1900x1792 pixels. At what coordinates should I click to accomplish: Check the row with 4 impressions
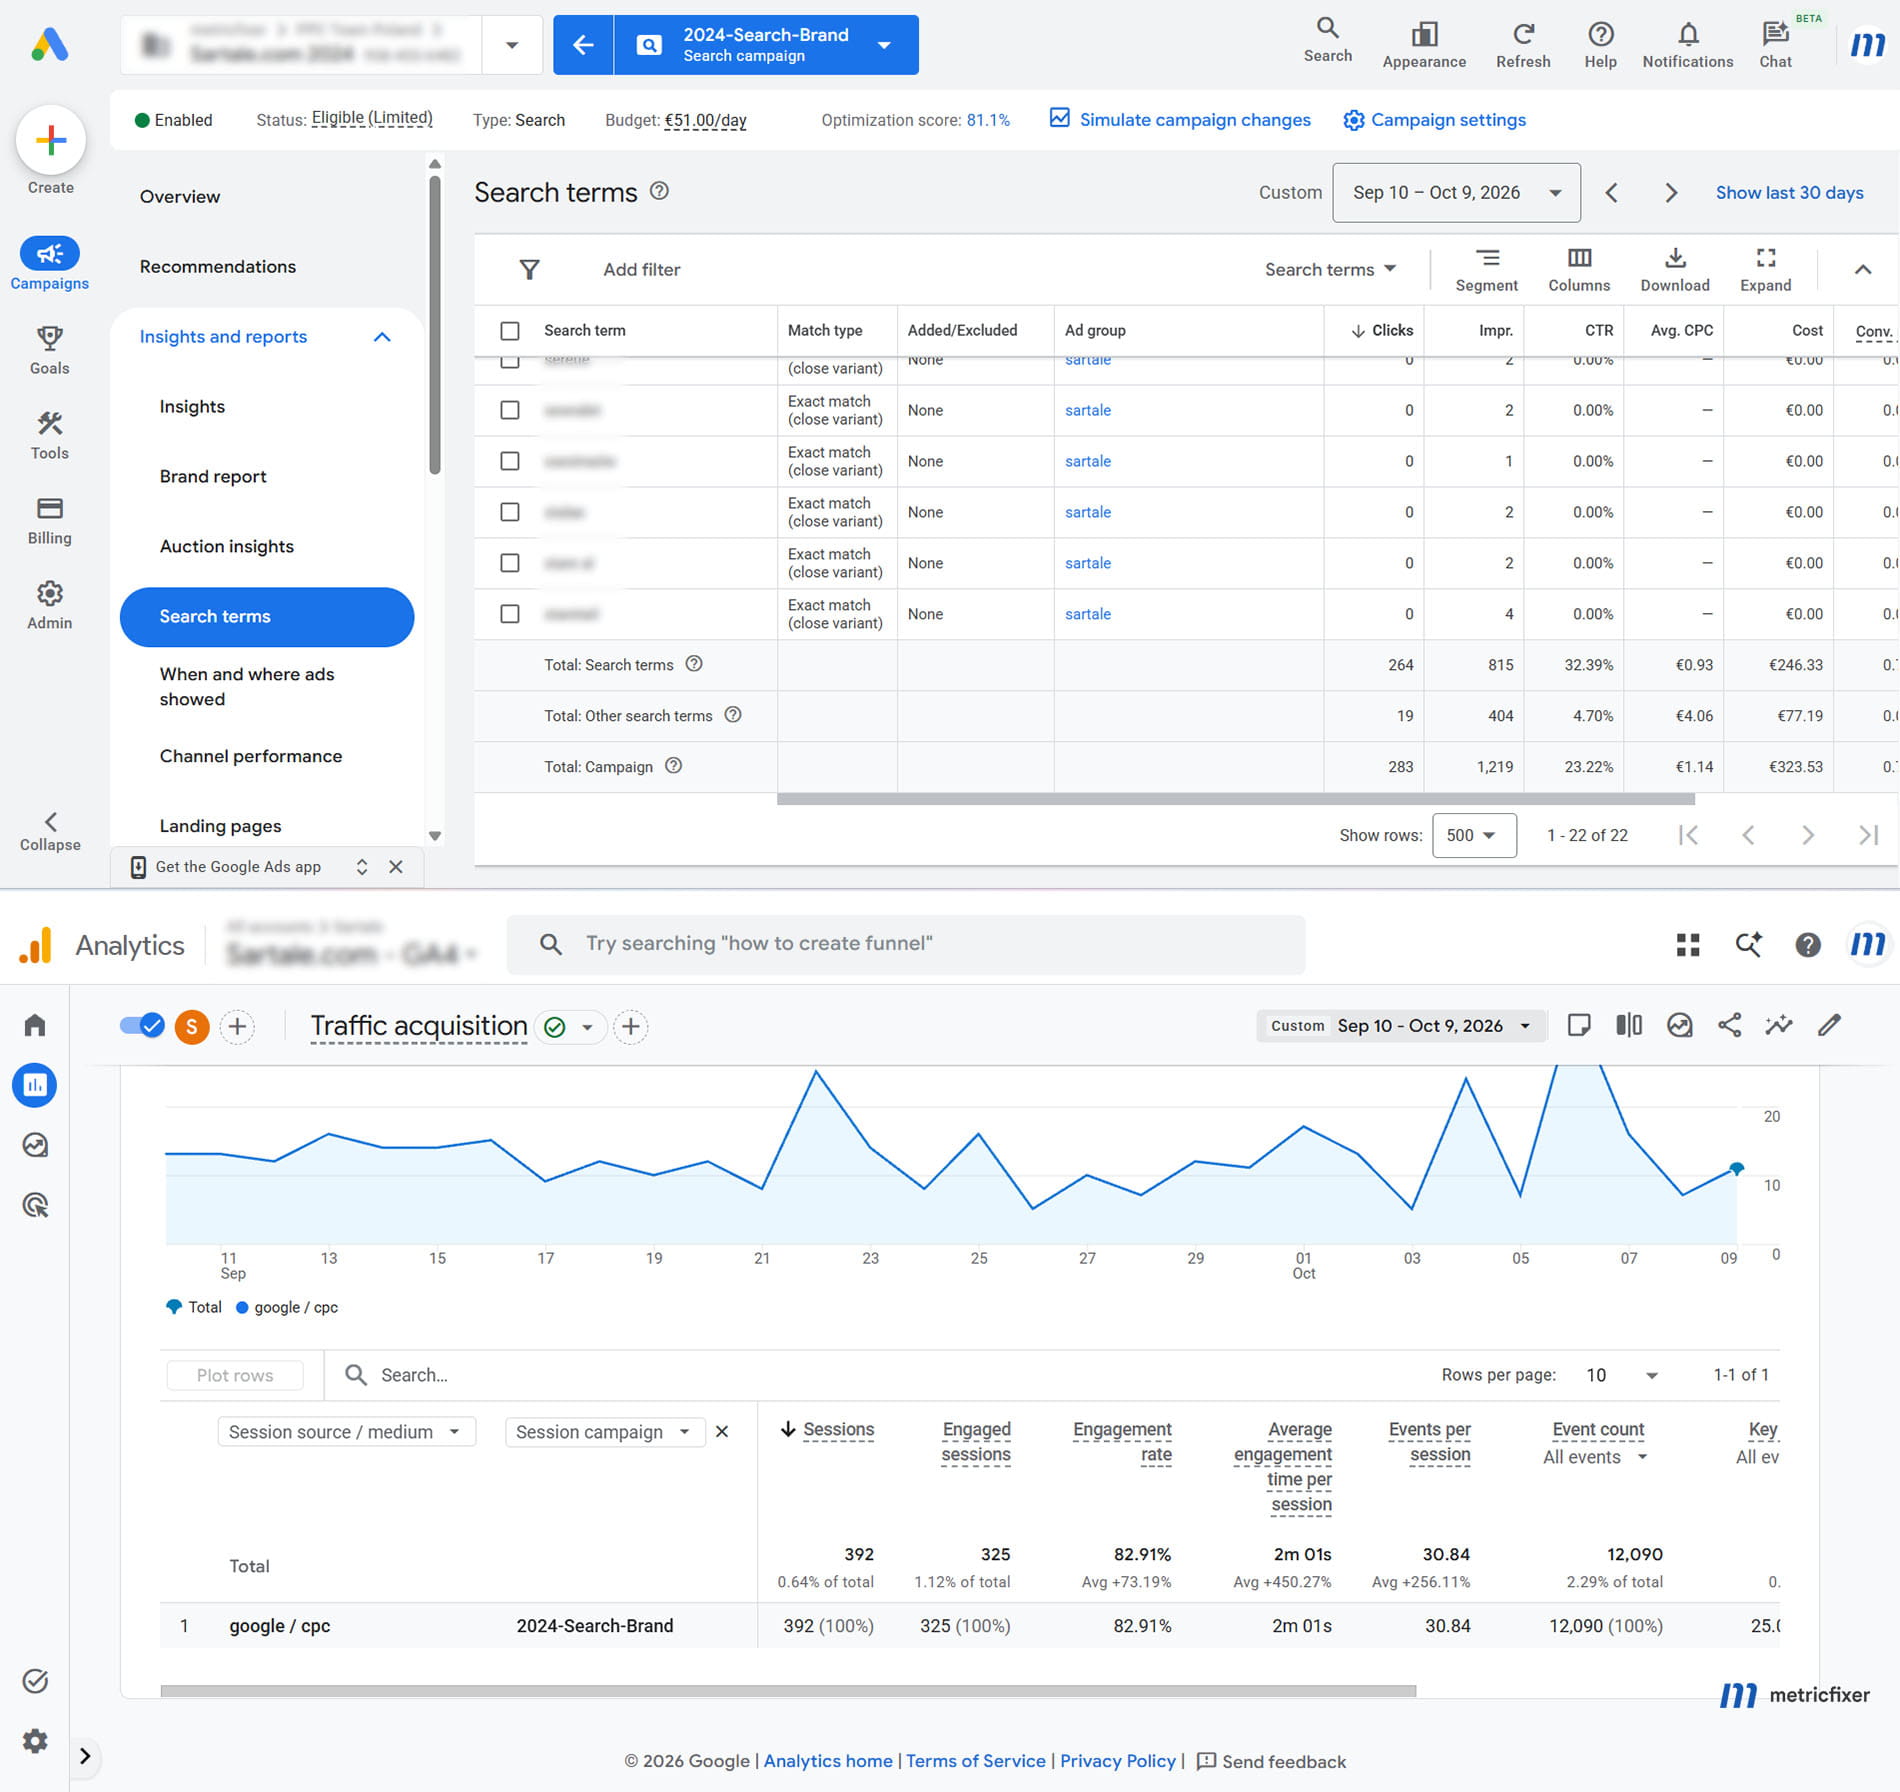tap(510, 614)
